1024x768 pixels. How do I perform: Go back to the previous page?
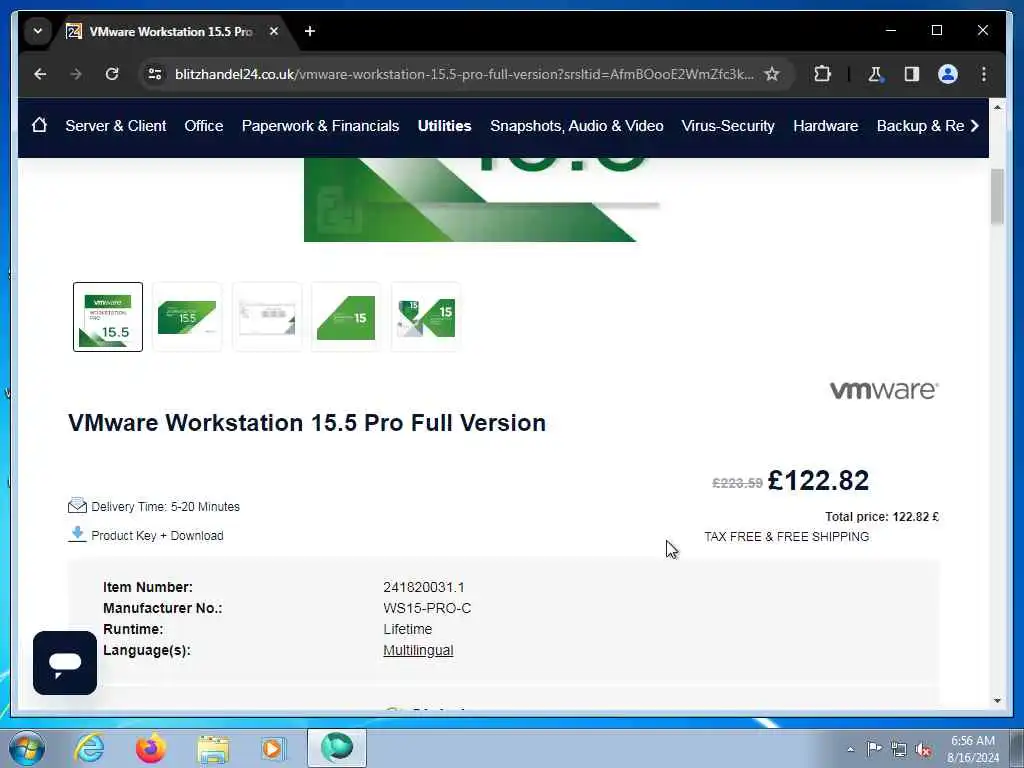tap(40, 74)
